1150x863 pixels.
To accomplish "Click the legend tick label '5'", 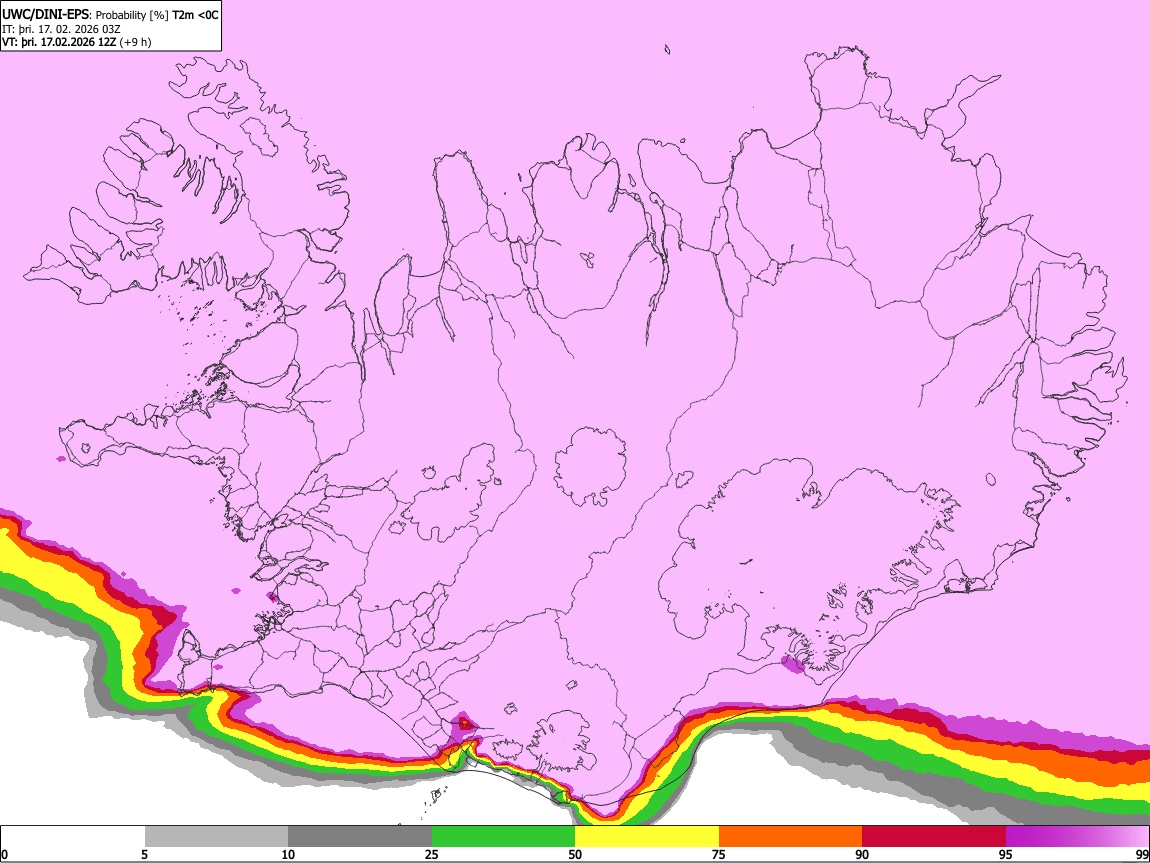I will pyautogui.click(x=144, y=854).
